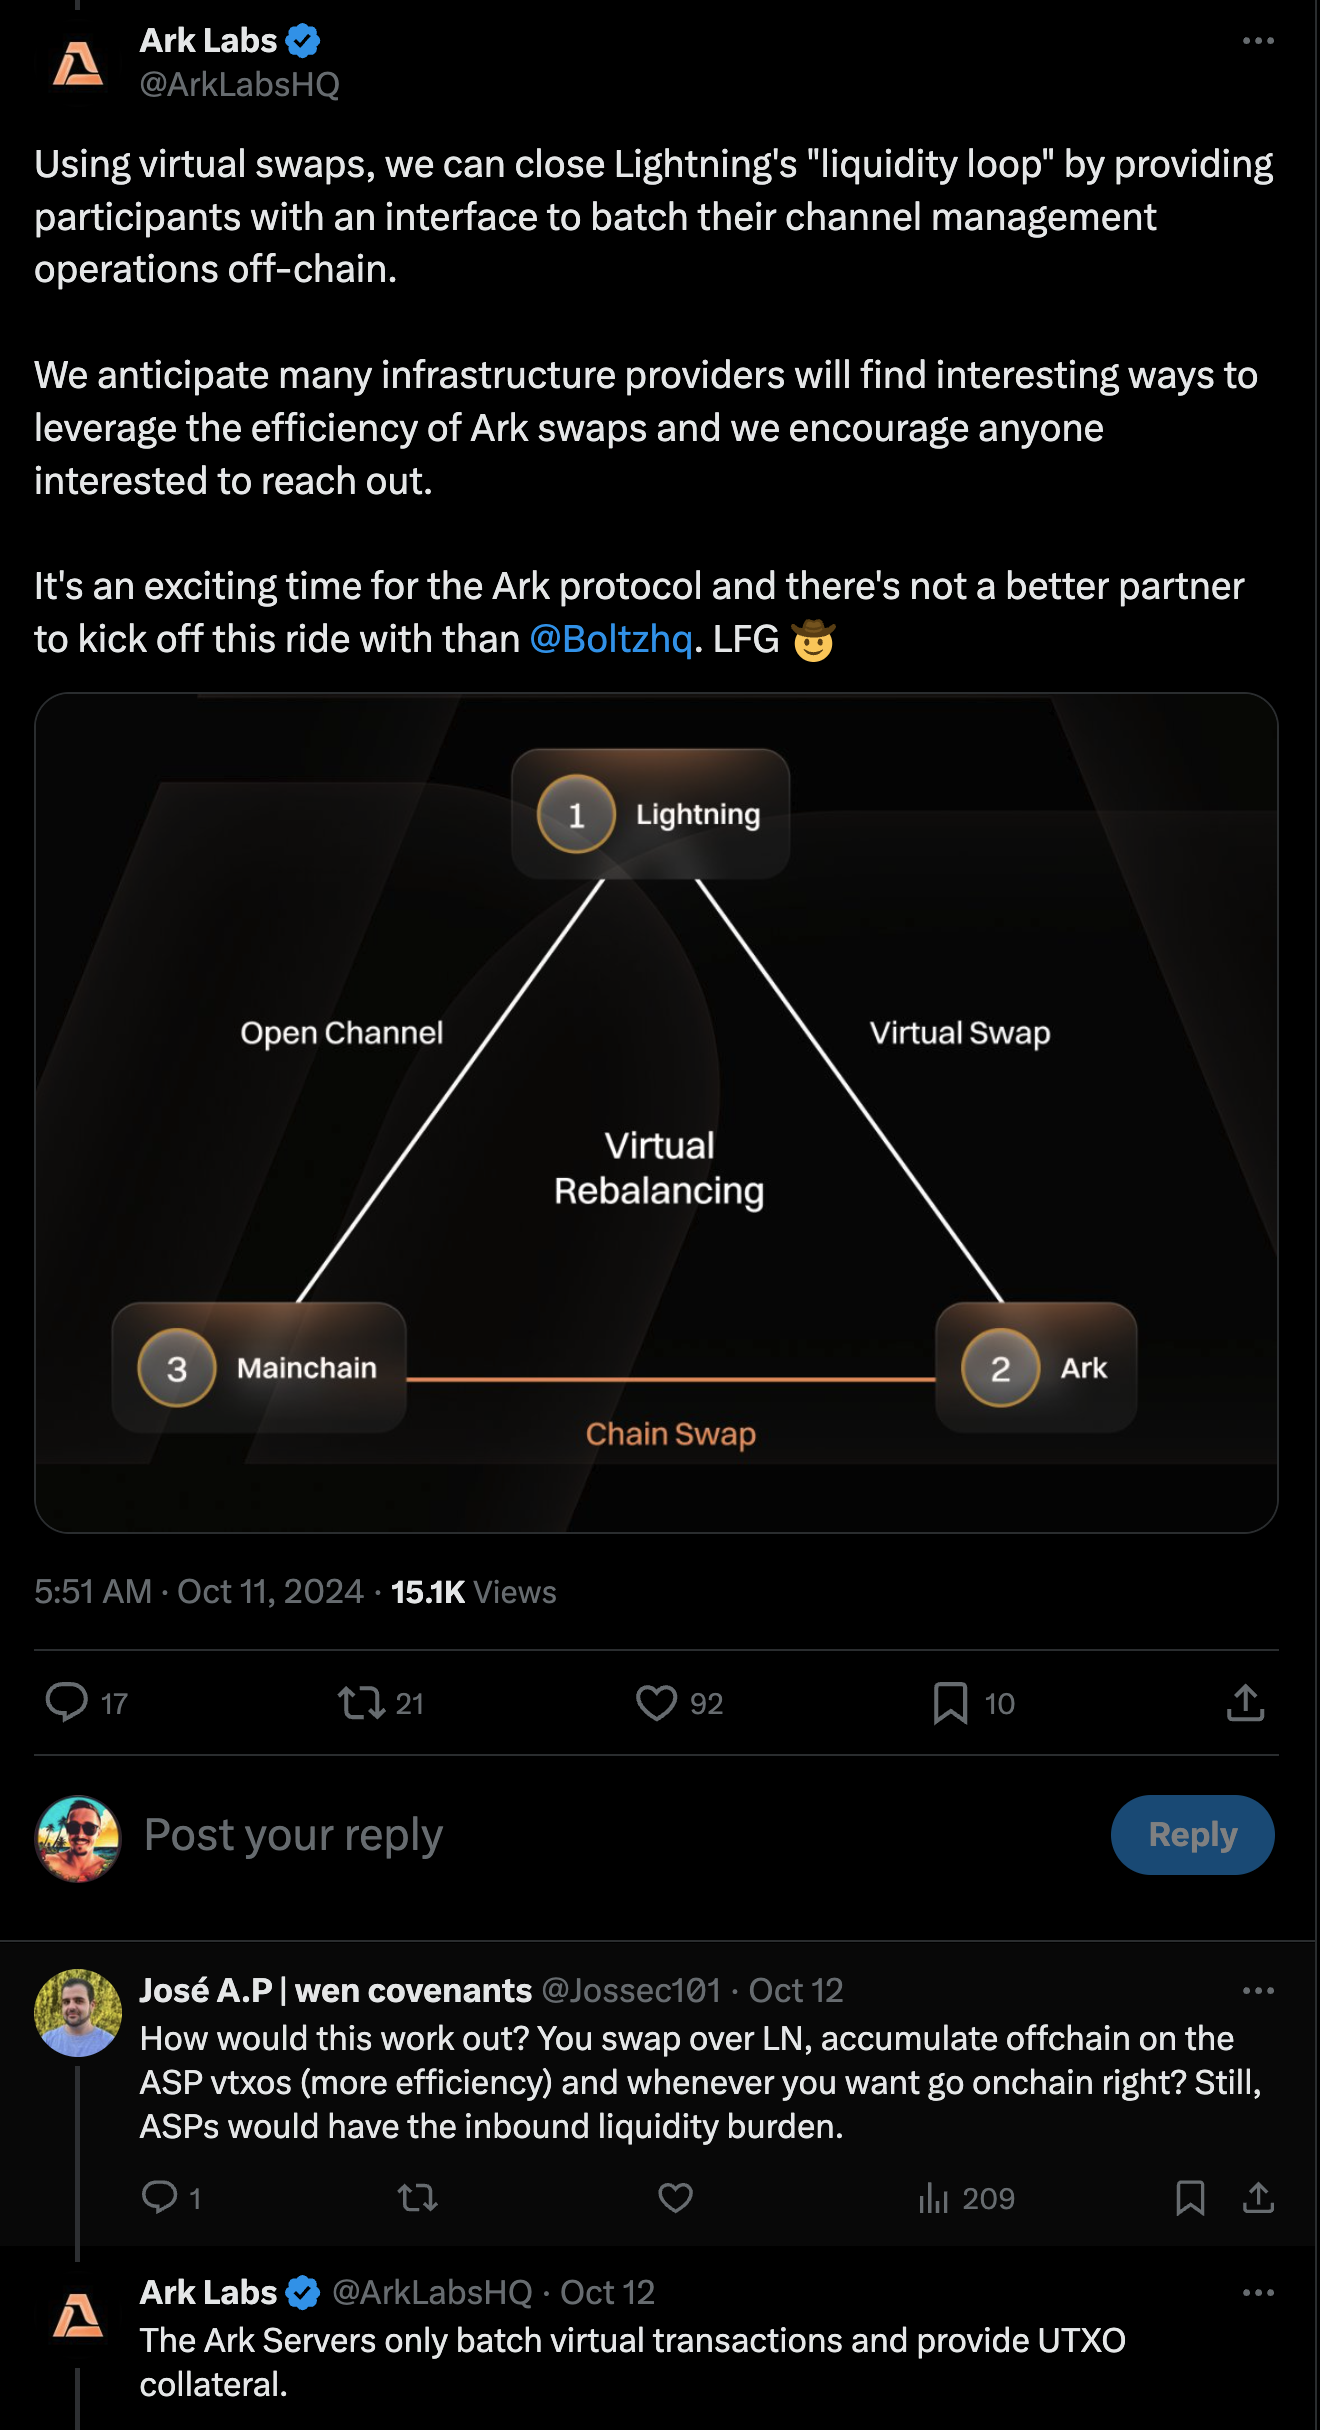
Task: Like the main Ark Labs tweet
Action: [x=657, y=1702]
